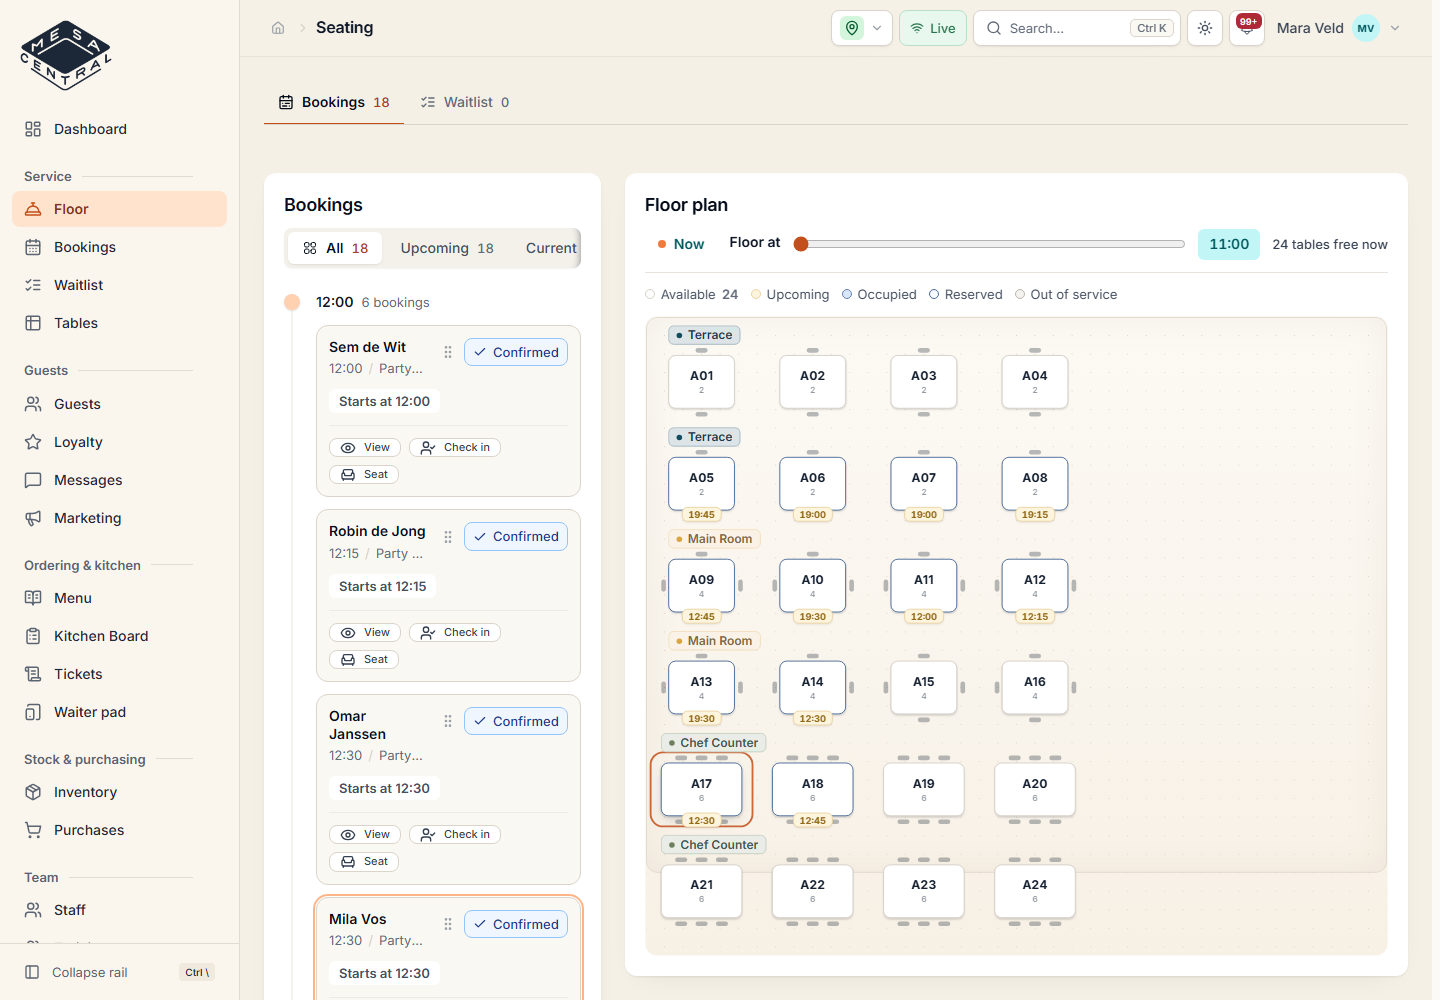This screenshot has height=1000, width=1440.
Task: Expand the user account menu chevron
Action: (1395, 28)
